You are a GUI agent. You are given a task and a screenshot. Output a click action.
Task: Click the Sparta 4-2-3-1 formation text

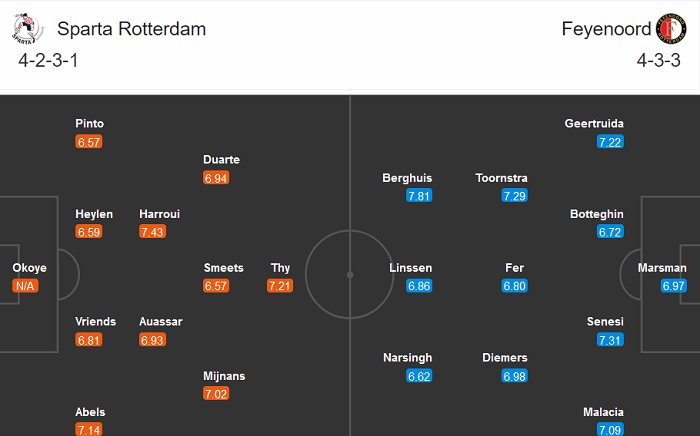coord(48,60)
